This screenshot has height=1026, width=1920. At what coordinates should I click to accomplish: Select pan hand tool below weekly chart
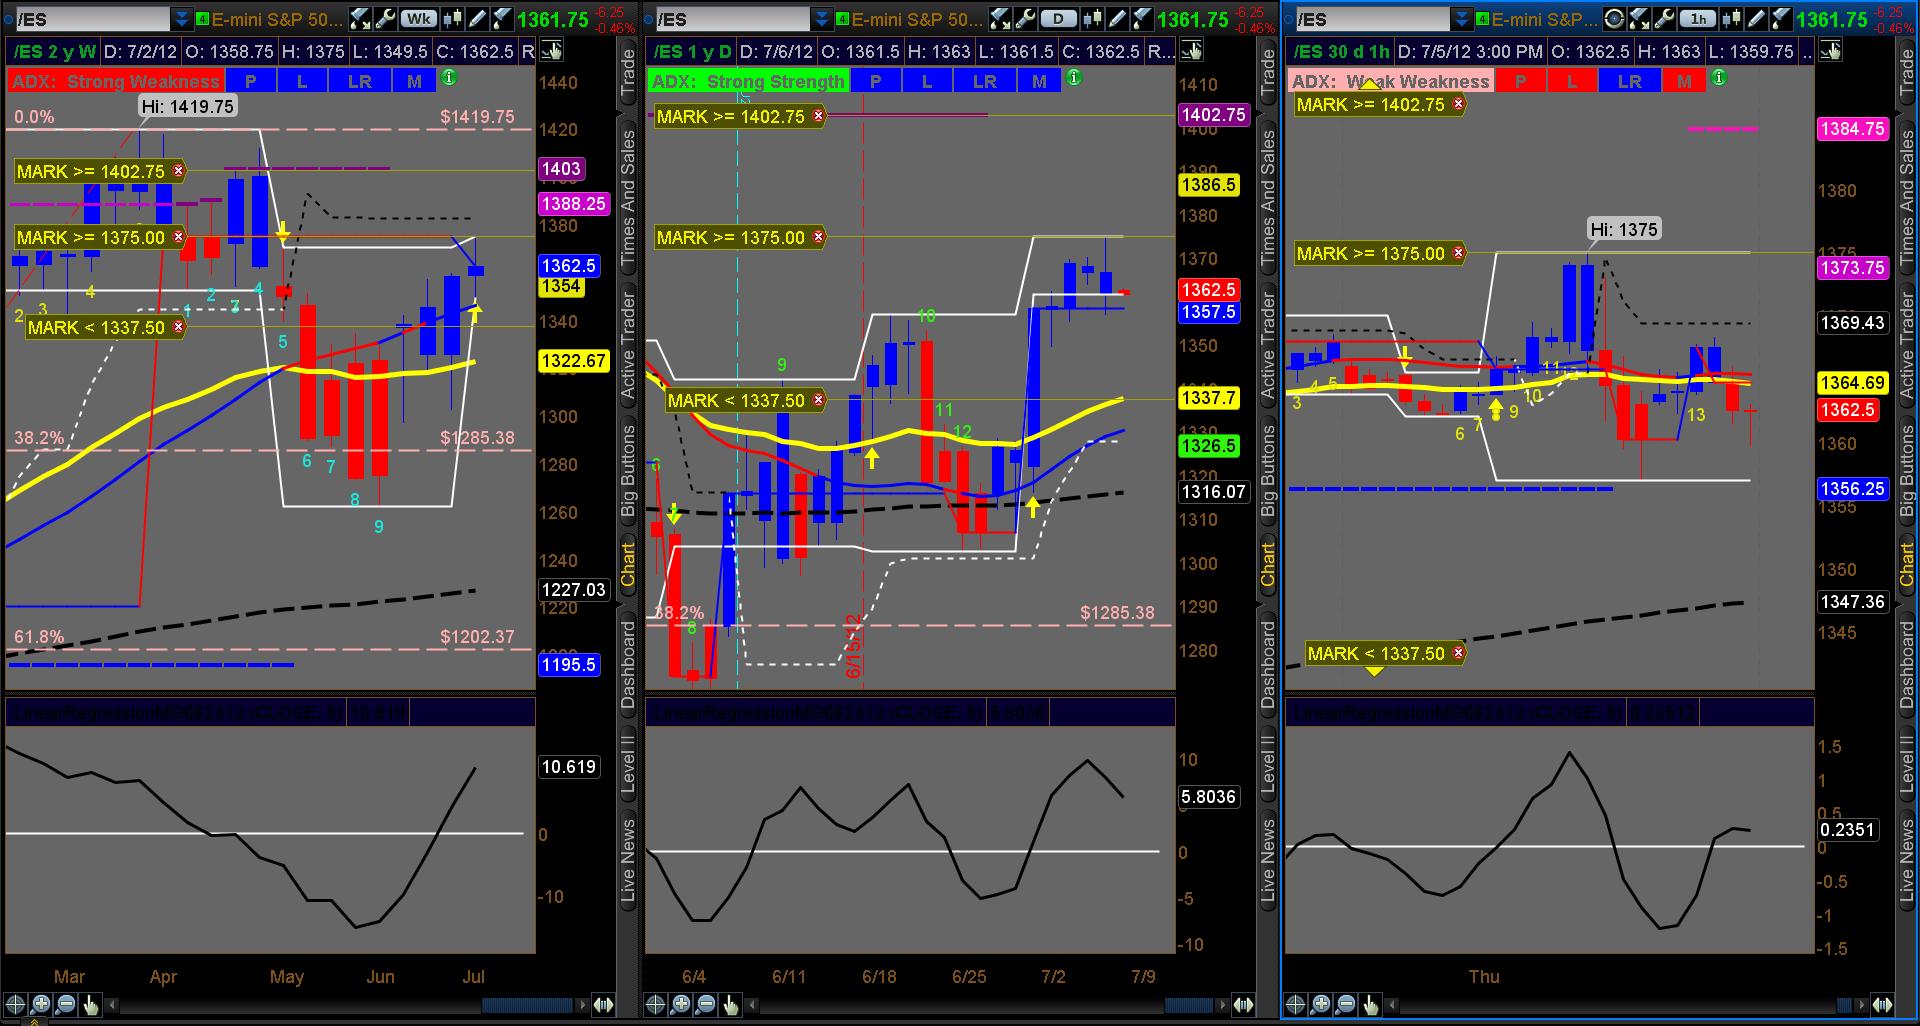[x=91, y=1005]
